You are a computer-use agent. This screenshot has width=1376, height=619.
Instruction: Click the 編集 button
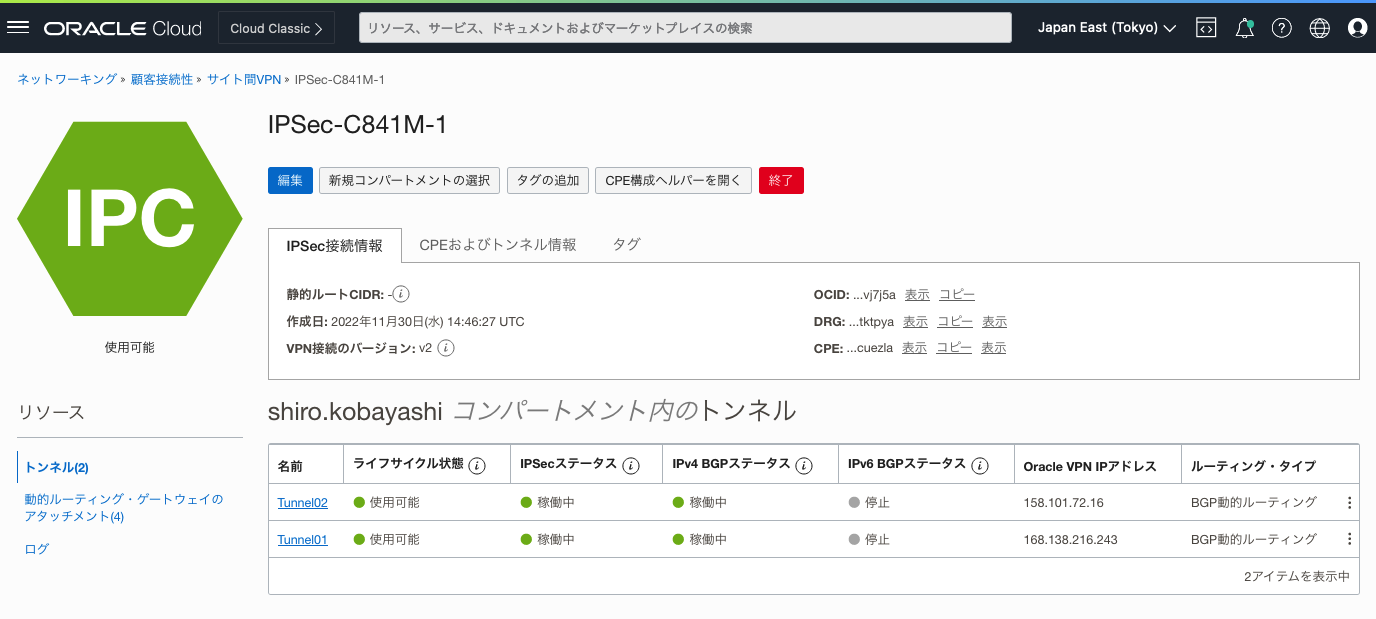(x=290, y=181)
